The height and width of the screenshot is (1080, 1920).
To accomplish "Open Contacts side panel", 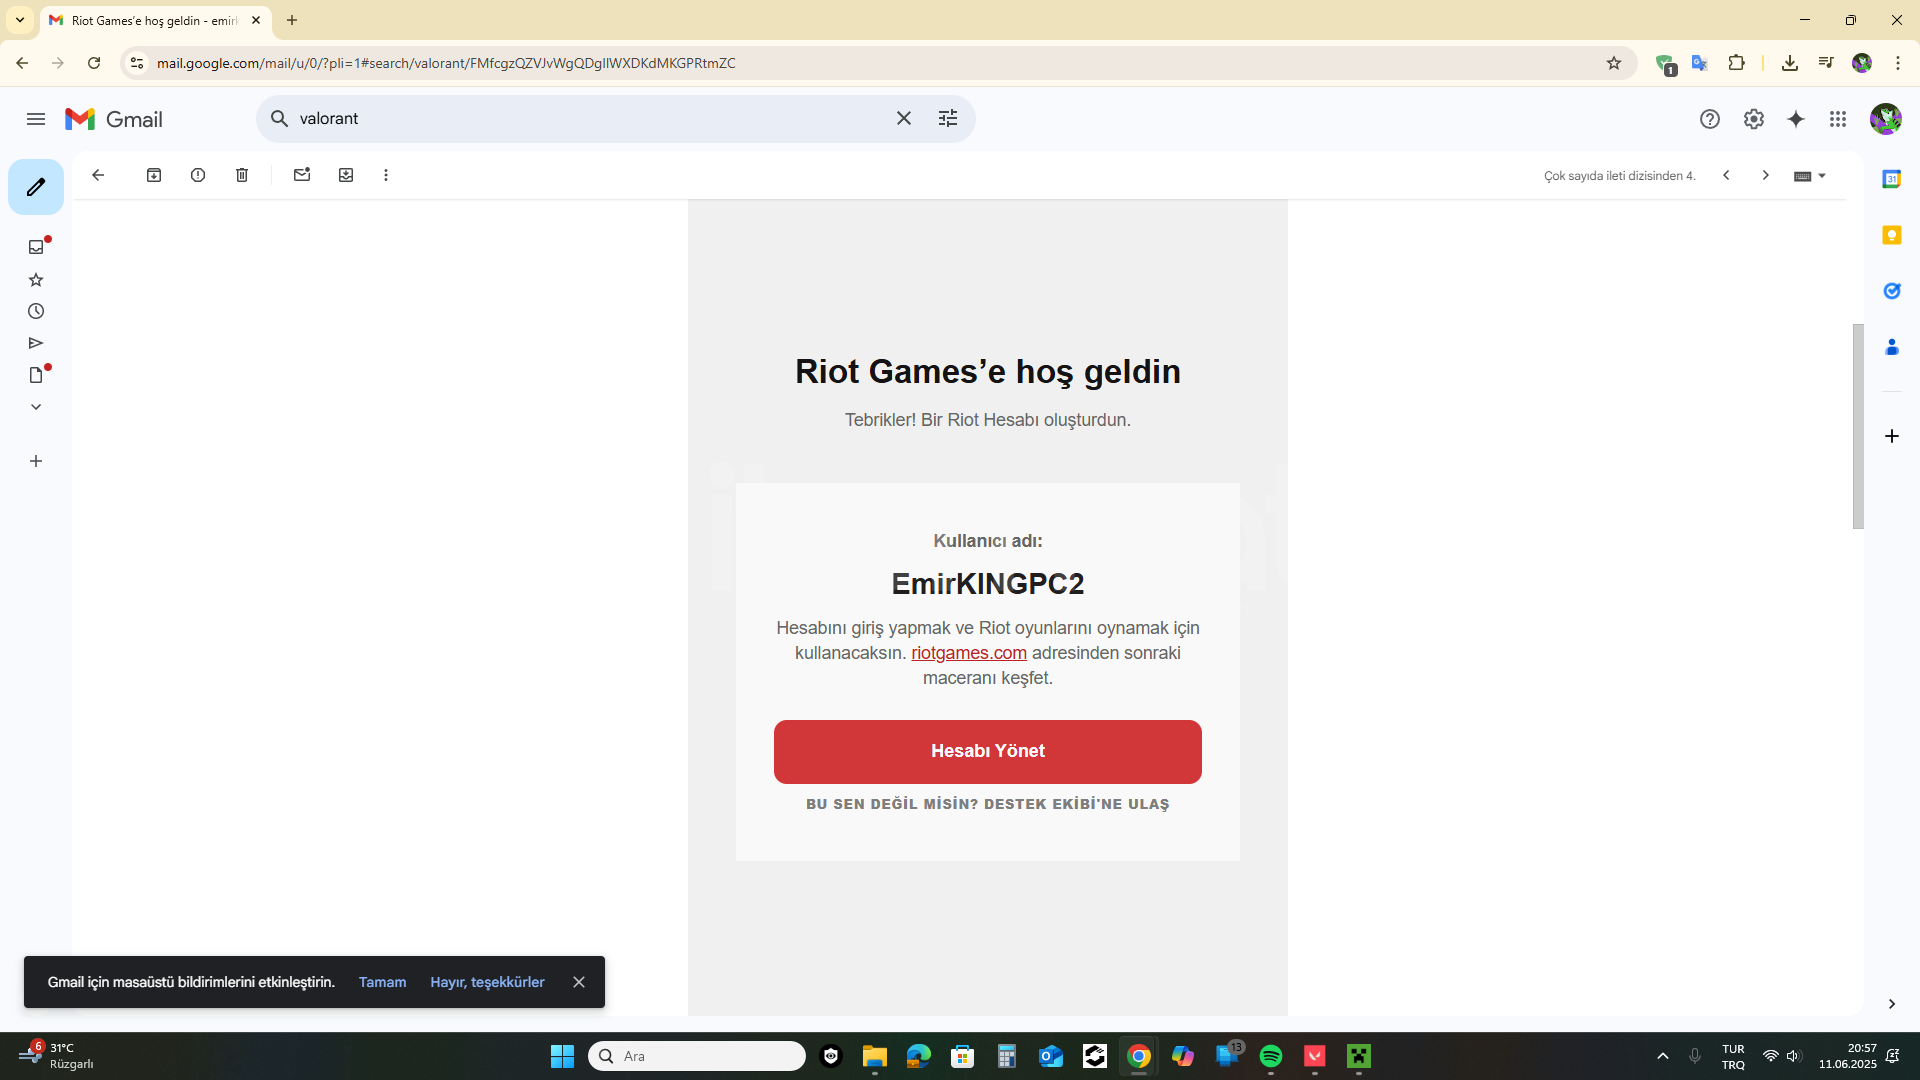I will (x=1891, y=347).
